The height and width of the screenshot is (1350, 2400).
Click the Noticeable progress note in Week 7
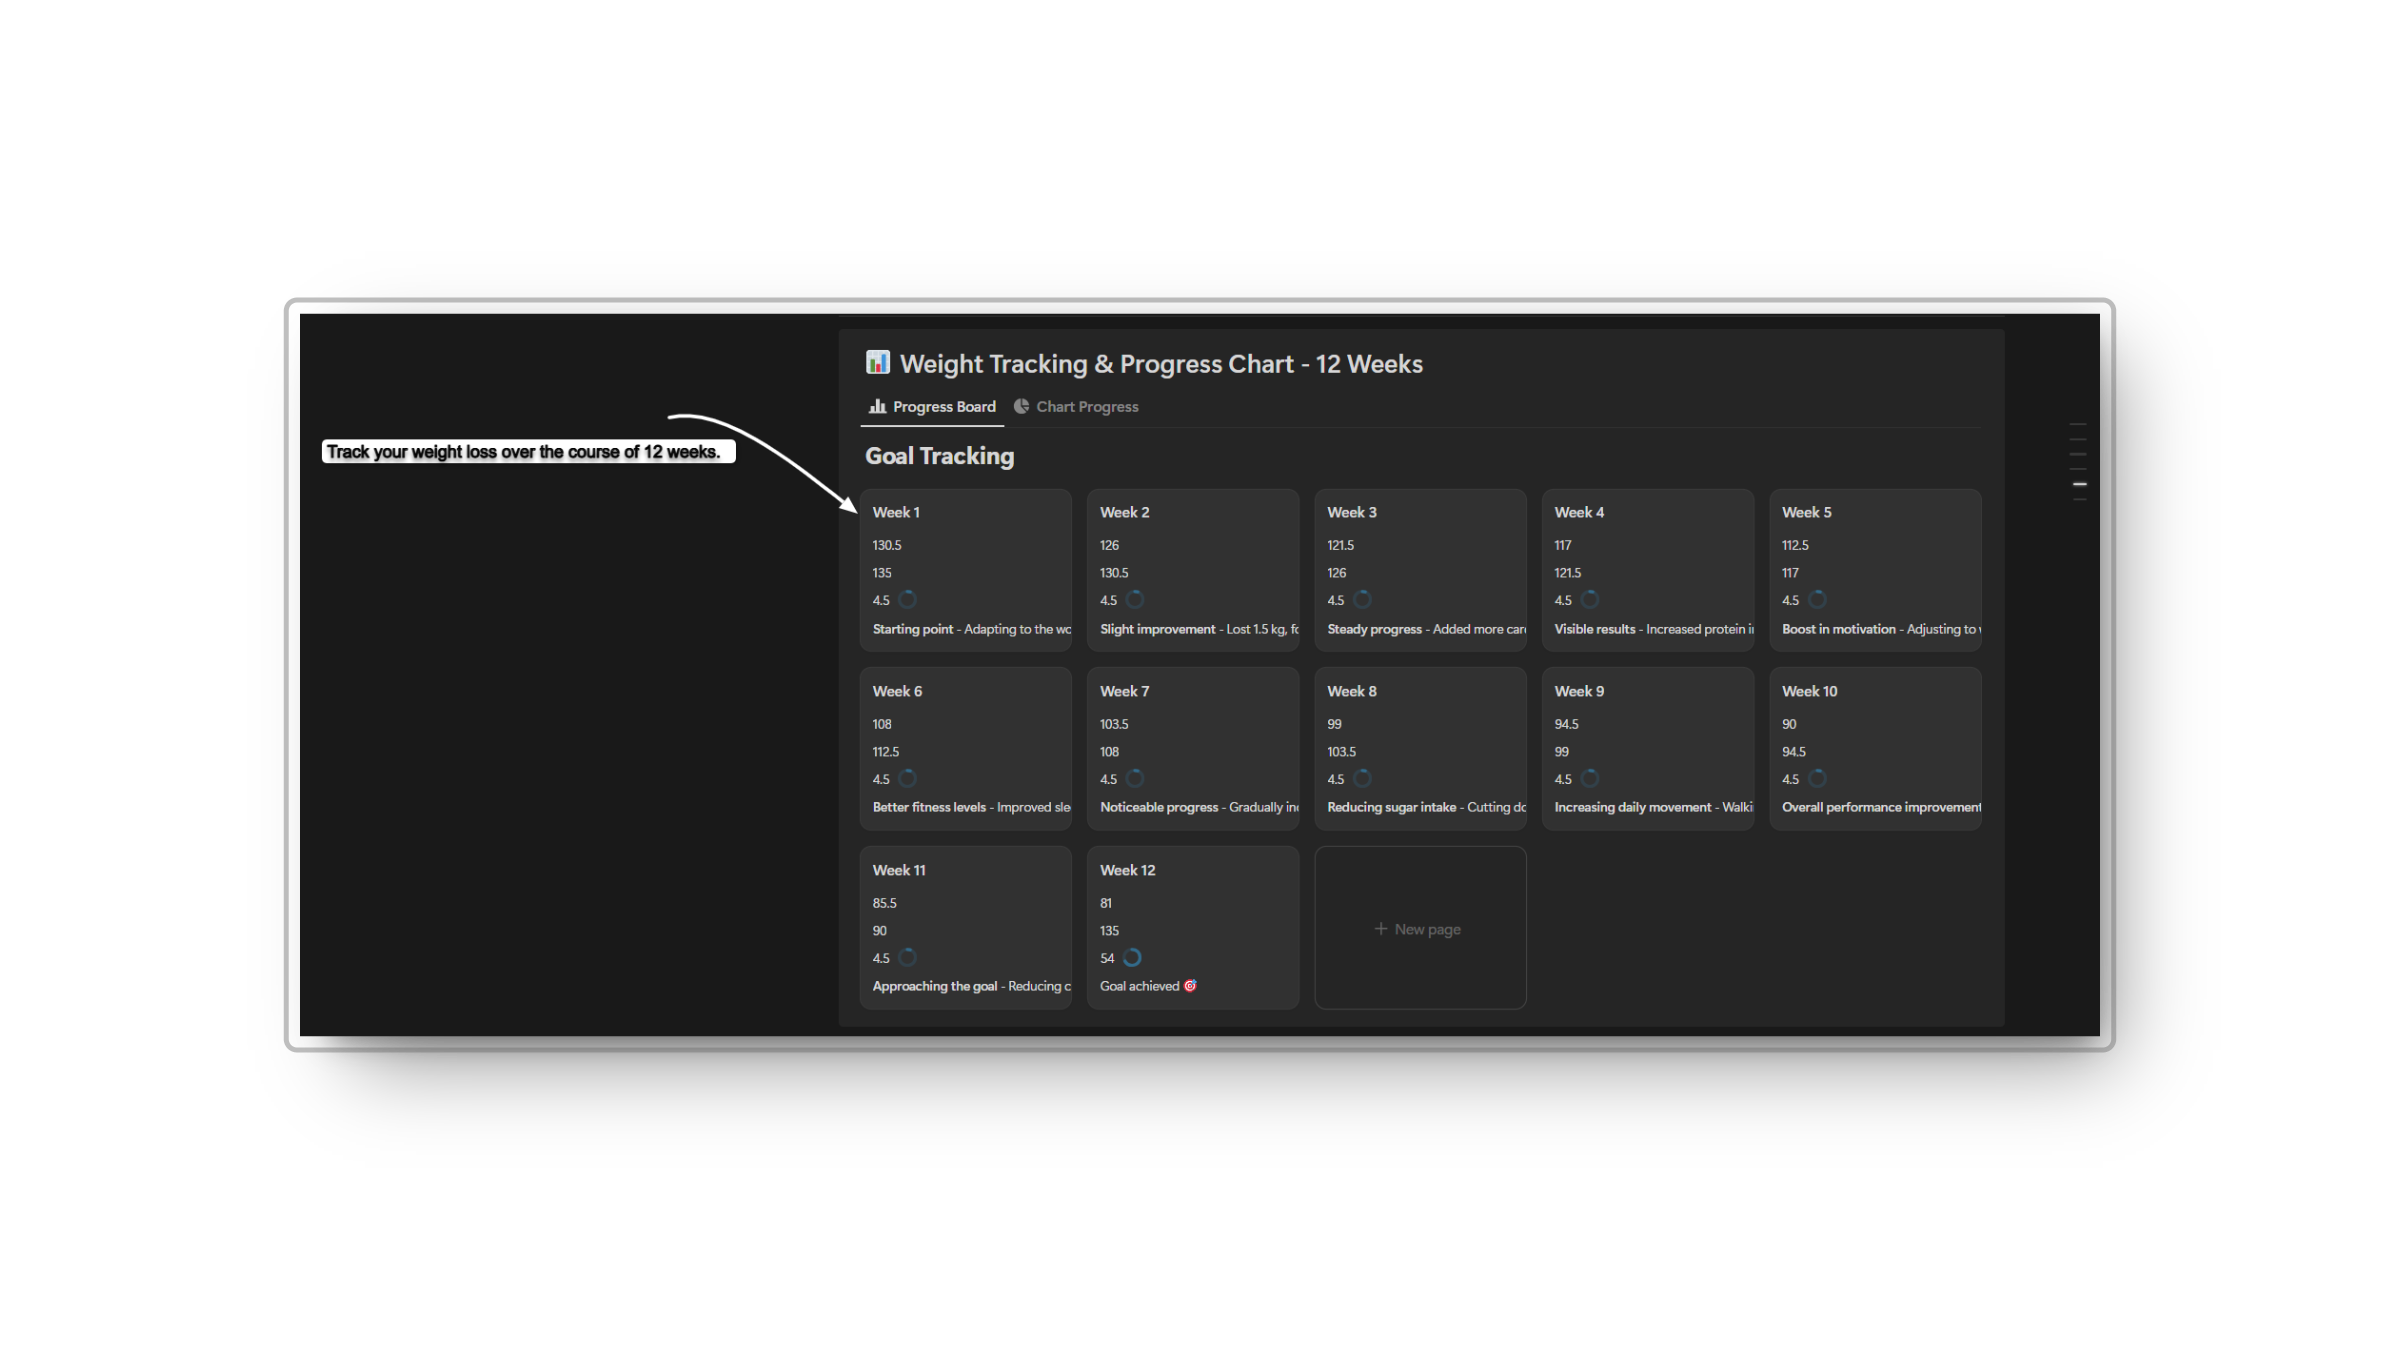pyautogui.click(x=1199, y=807)
